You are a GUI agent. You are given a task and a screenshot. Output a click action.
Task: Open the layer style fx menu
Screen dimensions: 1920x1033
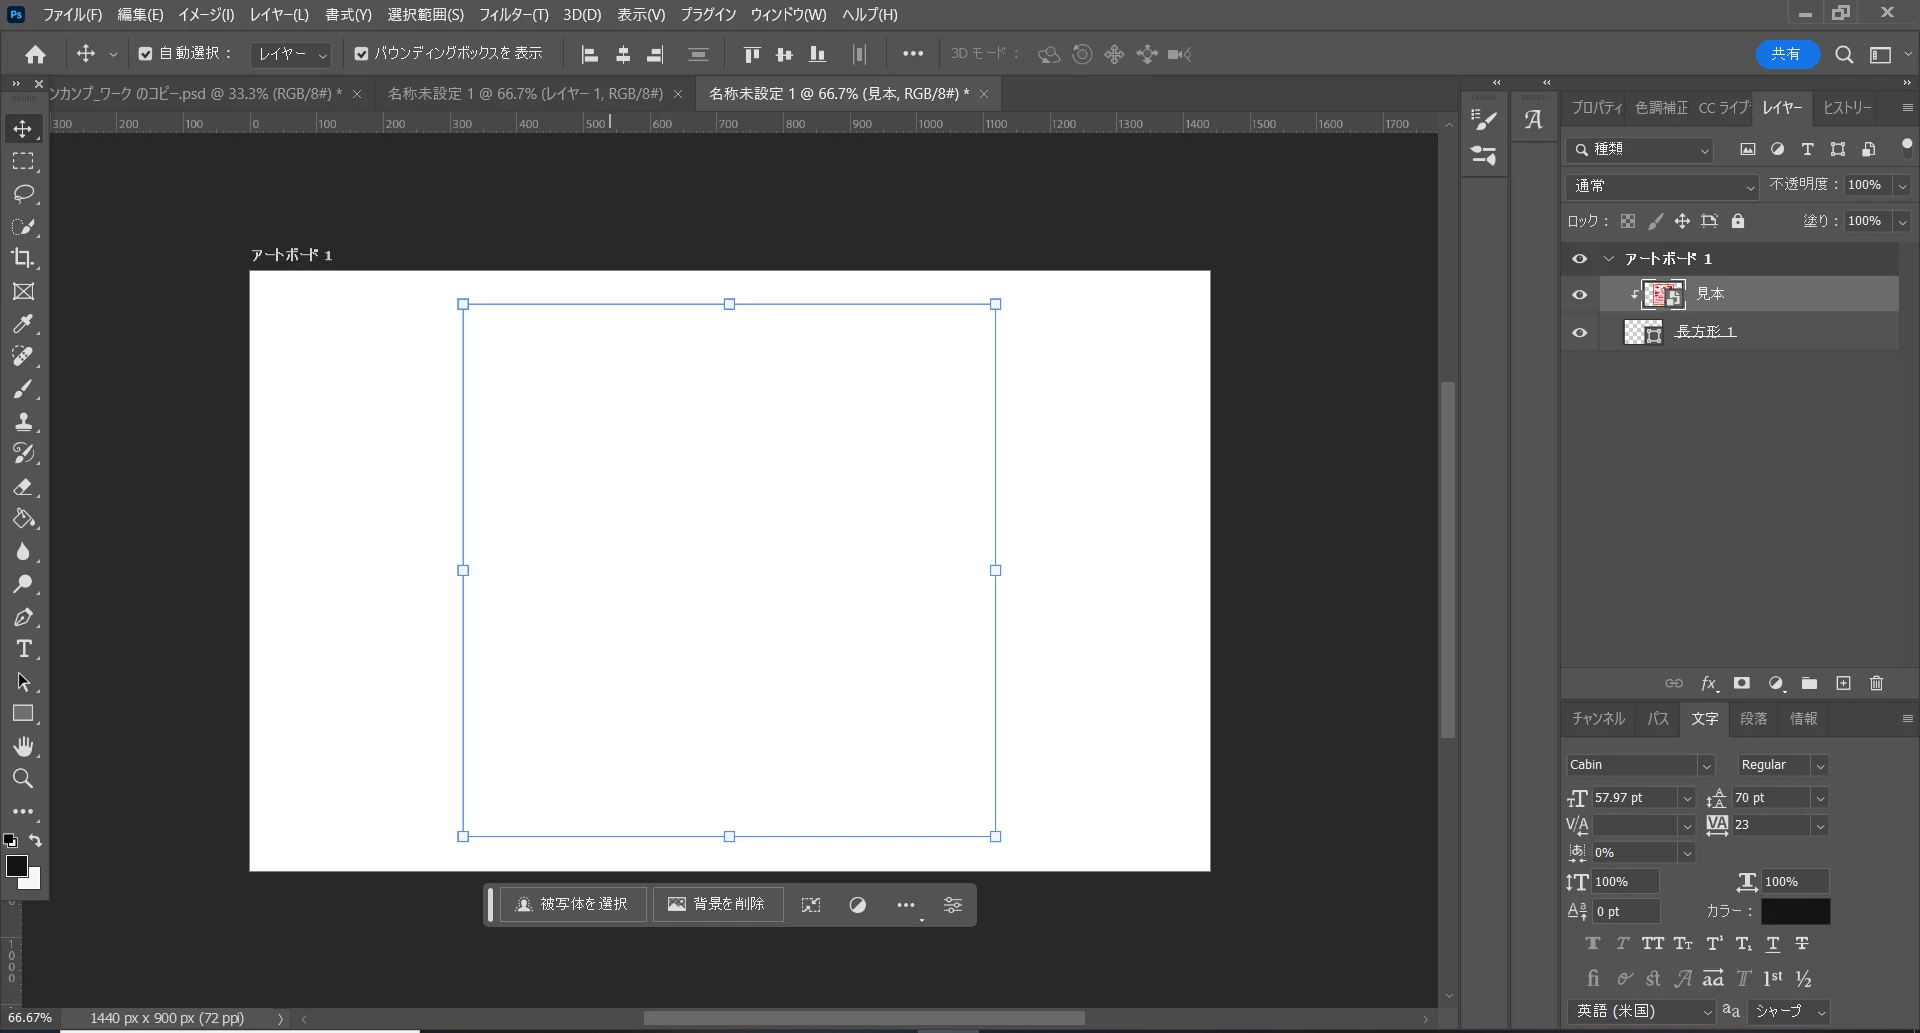1709,683
